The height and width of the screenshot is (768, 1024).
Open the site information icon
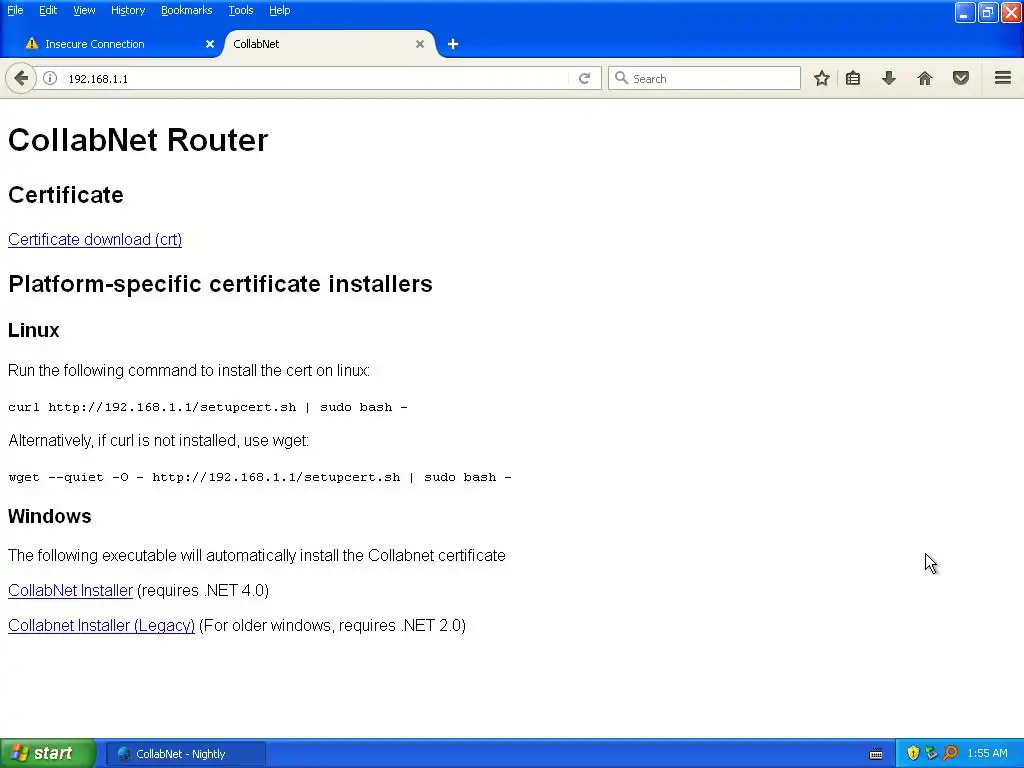point(50,78)
